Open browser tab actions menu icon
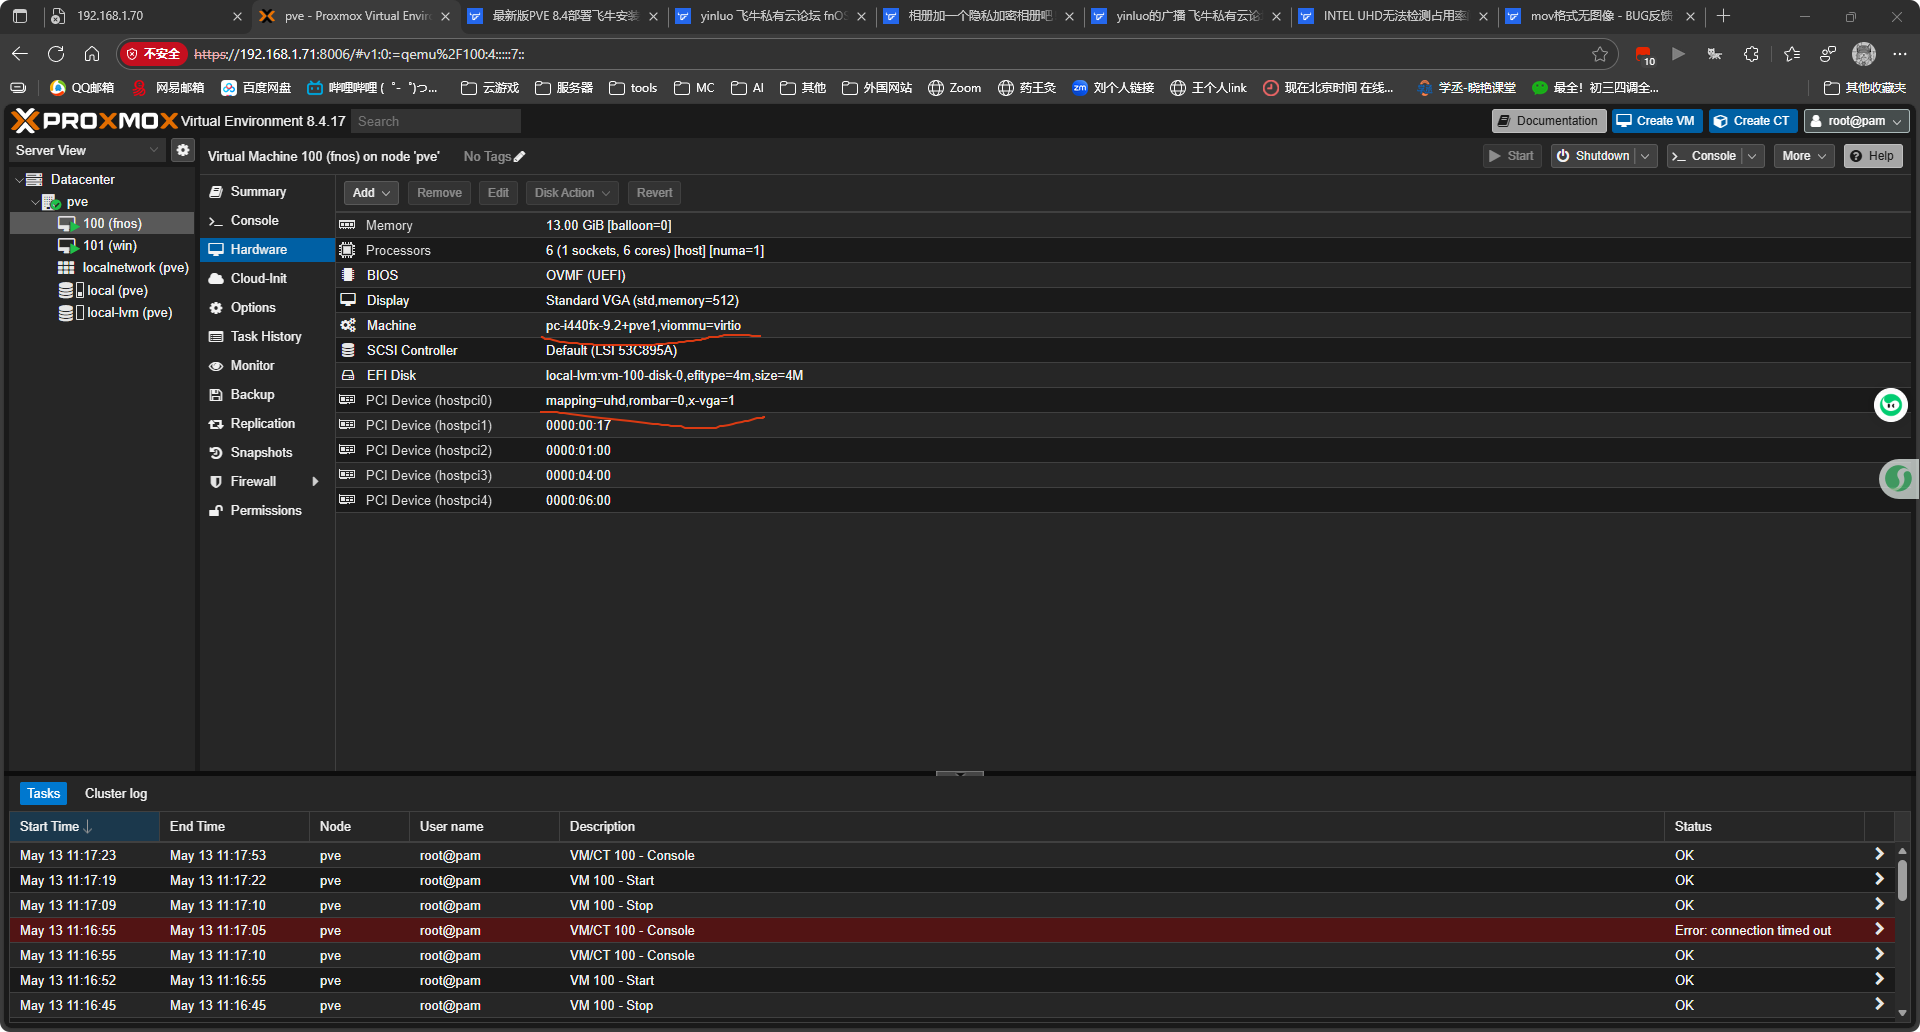This screenshot has height=1032, width=1920. tap(20, 16)
